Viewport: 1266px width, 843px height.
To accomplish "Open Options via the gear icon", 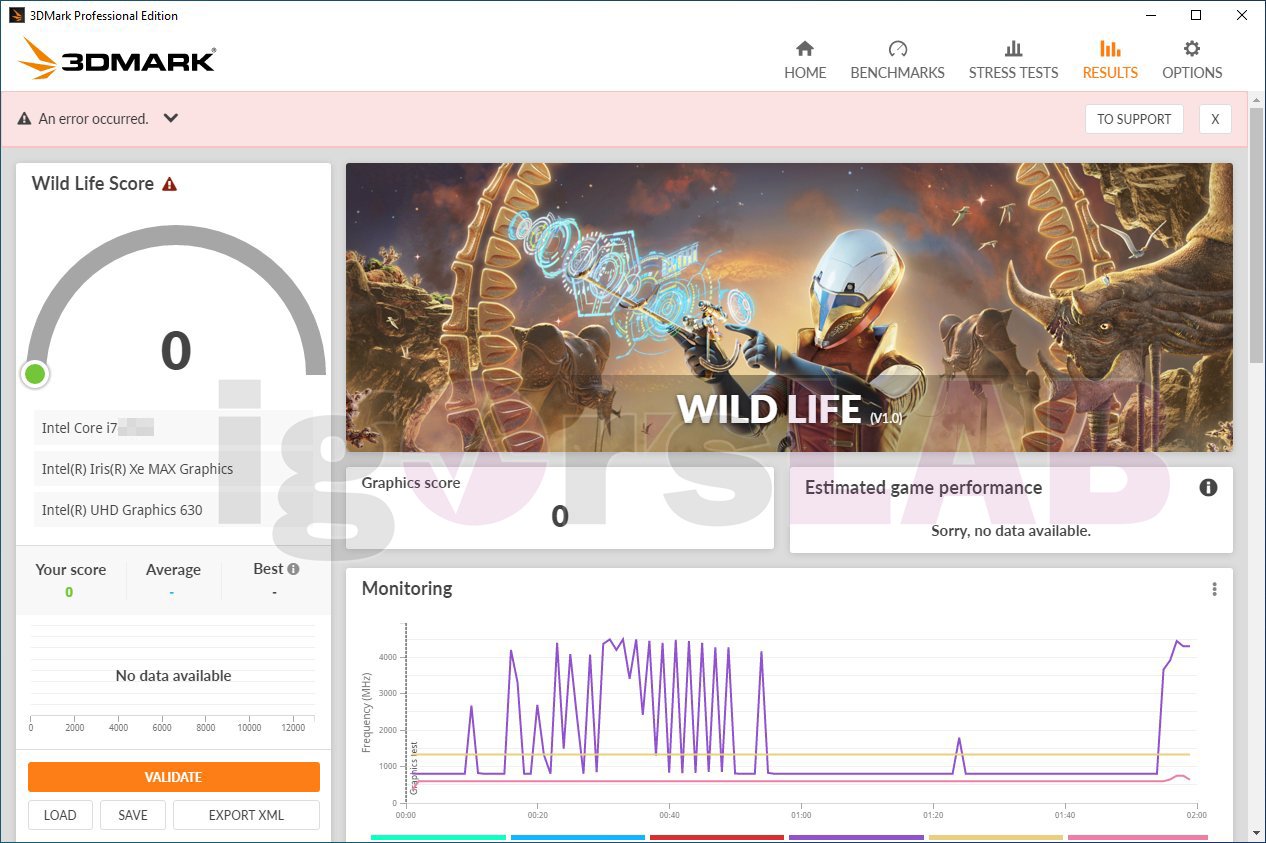I will (1192, 49).
